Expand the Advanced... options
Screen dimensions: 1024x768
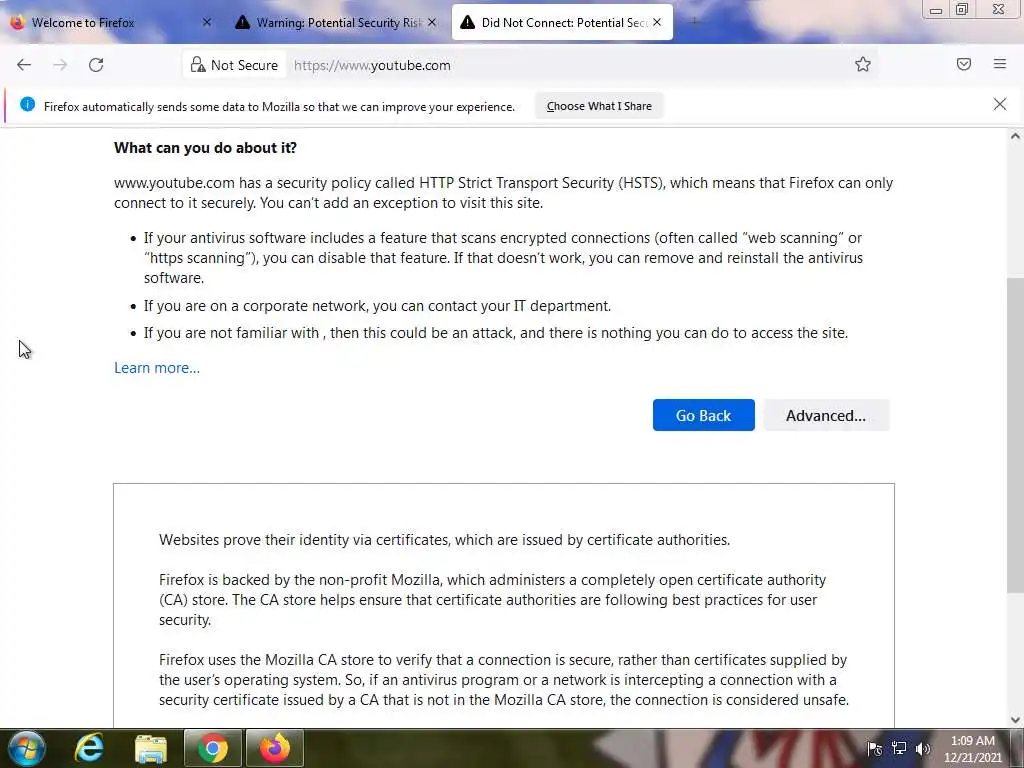[x=826, y=415]
